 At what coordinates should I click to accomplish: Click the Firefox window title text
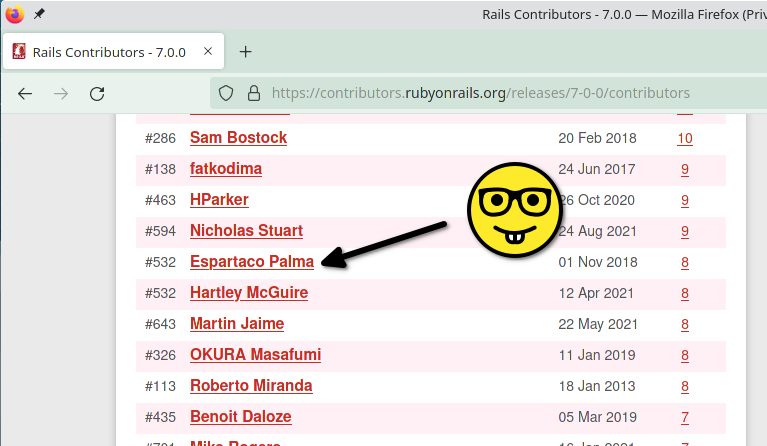(x=624, y=15)
